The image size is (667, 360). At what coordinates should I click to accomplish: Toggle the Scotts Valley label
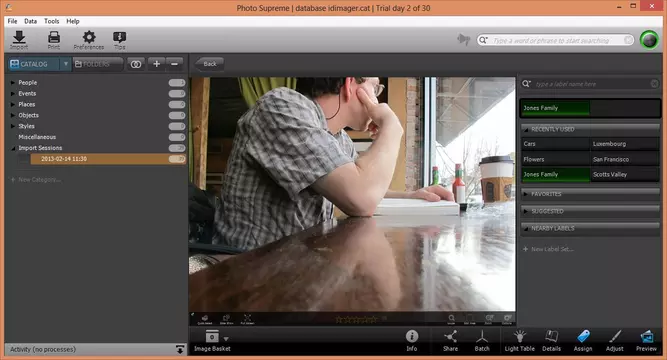tap(624, 174)
